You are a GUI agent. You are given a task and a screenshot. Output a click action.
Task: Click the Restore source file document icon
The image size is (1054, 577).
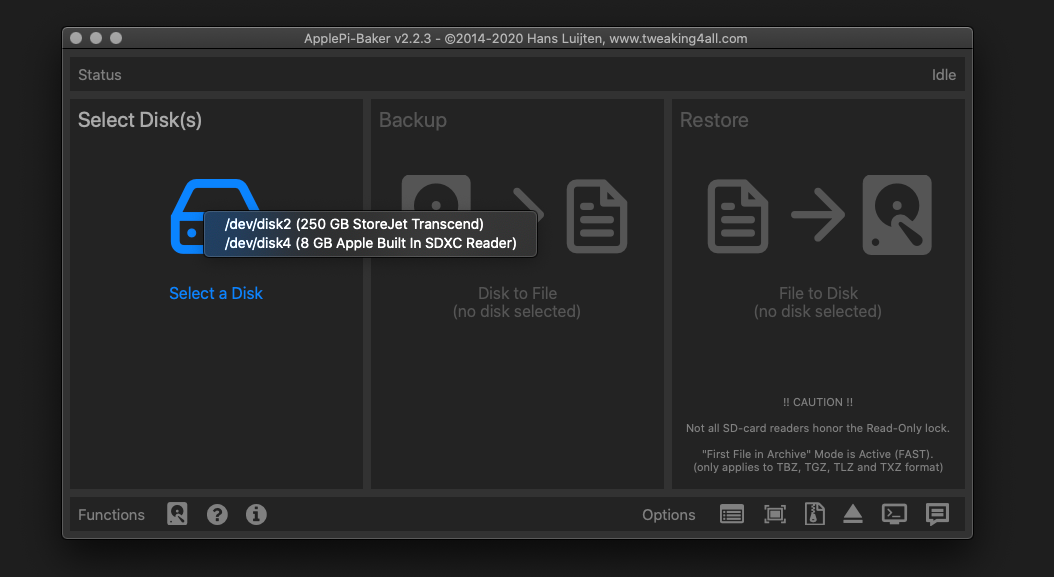pyautogui.click(x=737, y=216)
